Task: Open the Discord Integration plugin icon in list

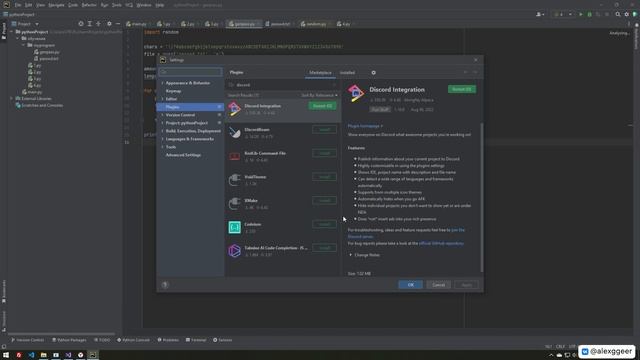Action: coord(234,109)
